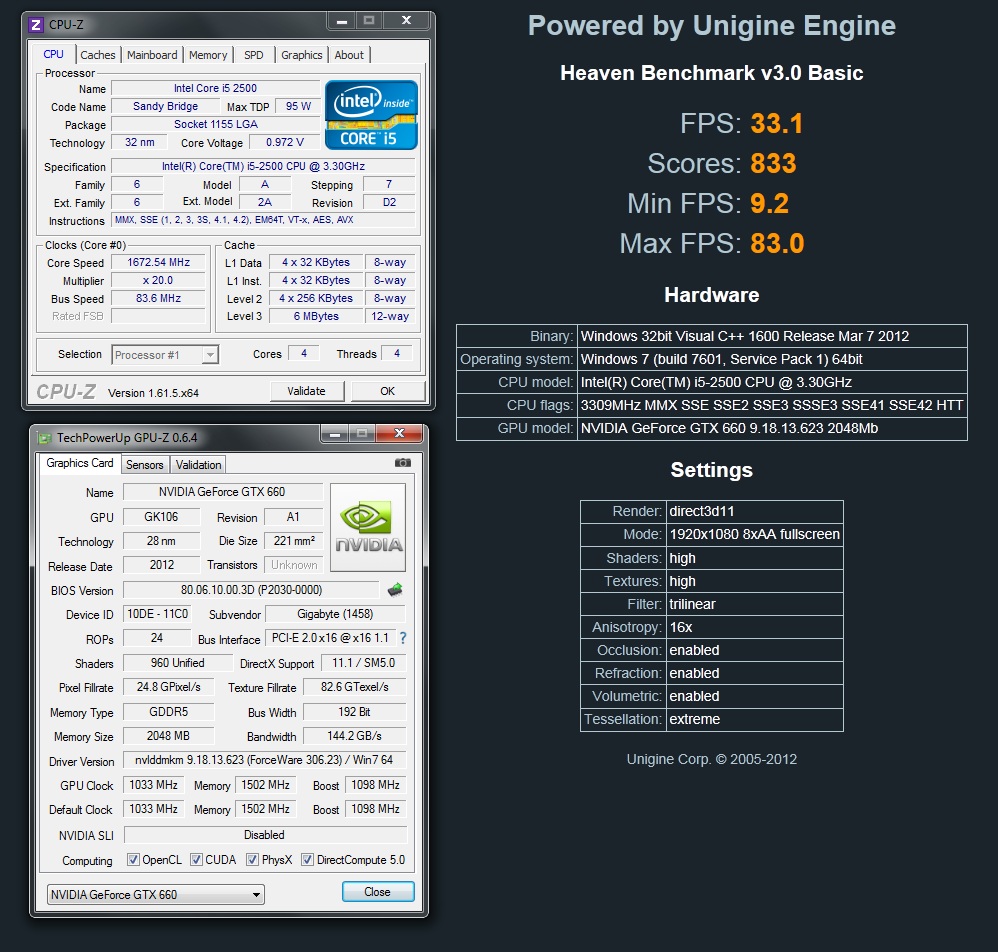Open the Processor #1 selection dropdown

click(x=165, y=354)
